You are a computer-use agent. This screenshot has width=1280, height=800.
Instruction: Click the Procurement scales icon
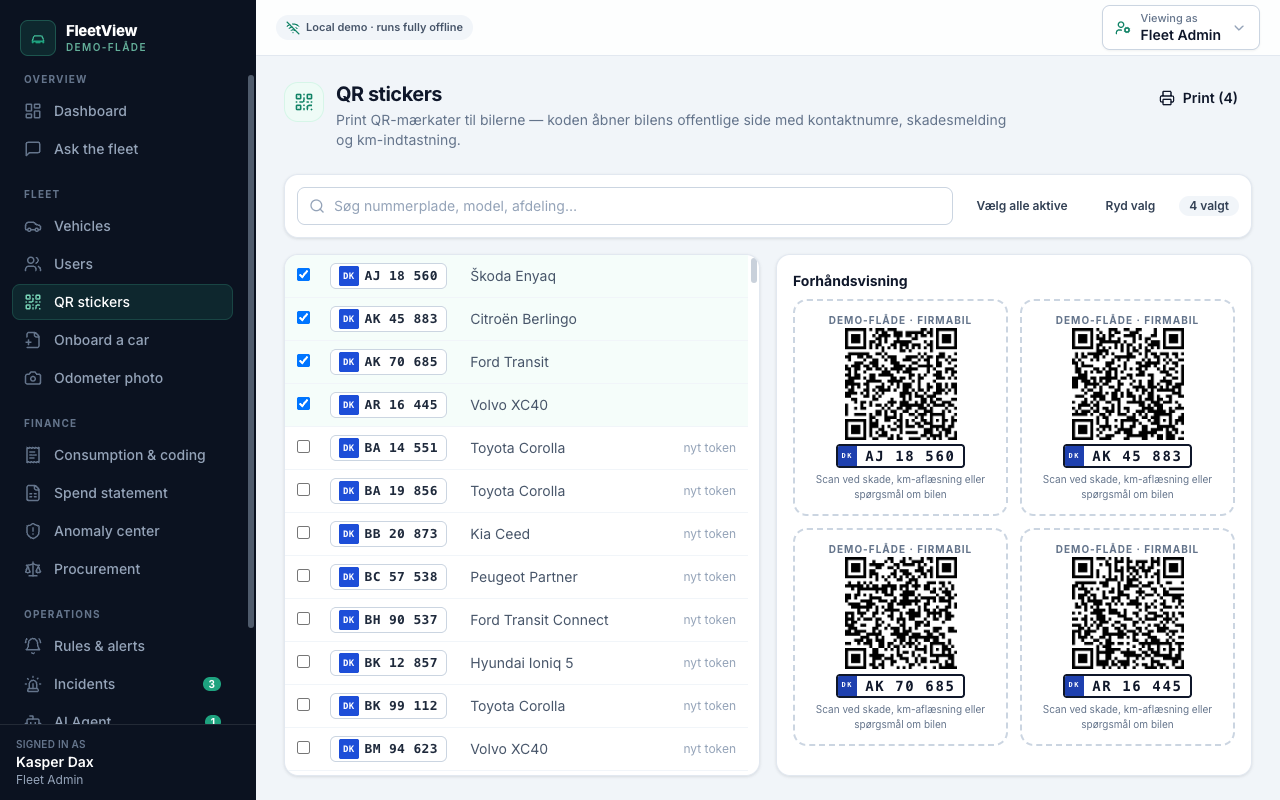[33, 569]
